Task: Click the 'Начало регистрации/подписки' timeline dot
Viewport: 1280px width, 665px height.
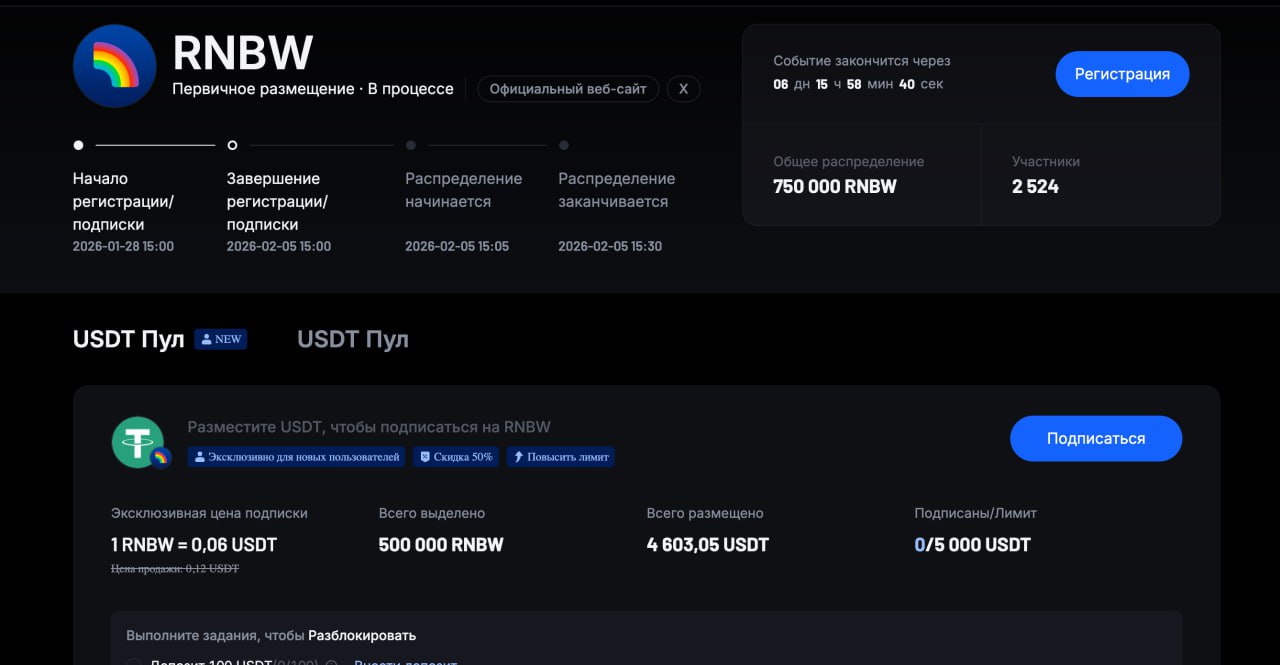Action: (x=79, y=145)
